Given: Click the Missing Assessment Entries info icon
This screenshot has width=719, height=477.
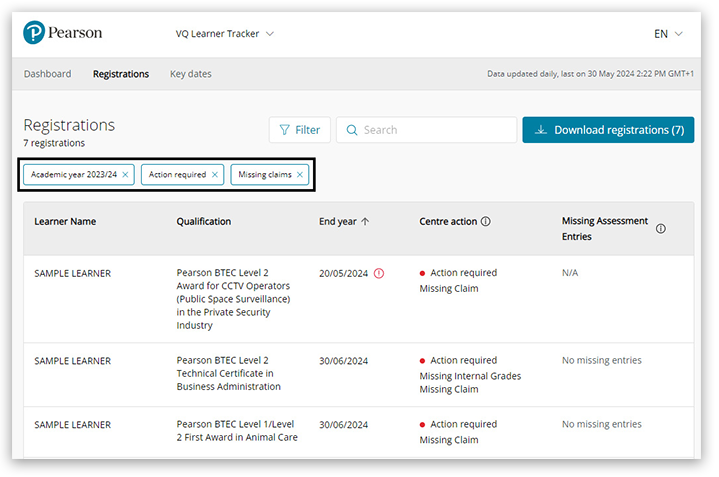Looking at the screenshot, I should (x=661, y=229).
